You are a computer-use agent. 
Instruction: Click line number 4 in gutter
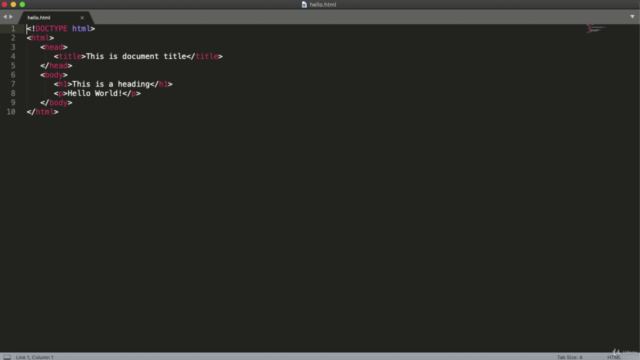coord(13,56)
